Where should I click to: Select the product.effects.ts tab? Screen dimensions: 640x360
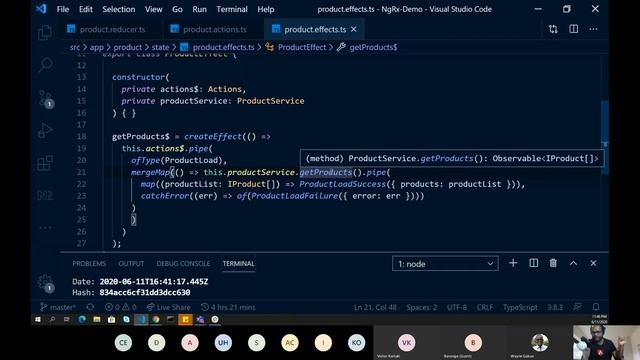click(x=315, y=29)
